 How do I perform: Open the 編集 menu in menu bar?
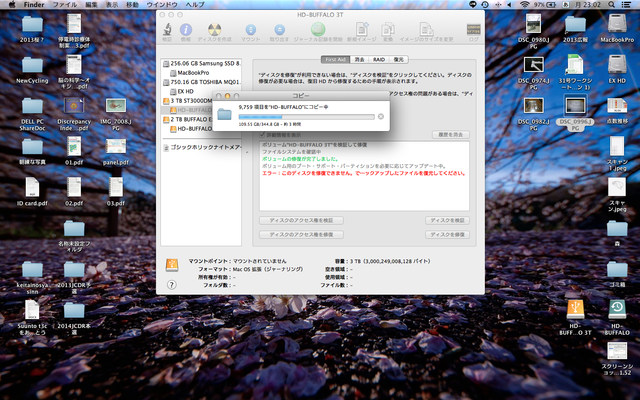[91, 4]
